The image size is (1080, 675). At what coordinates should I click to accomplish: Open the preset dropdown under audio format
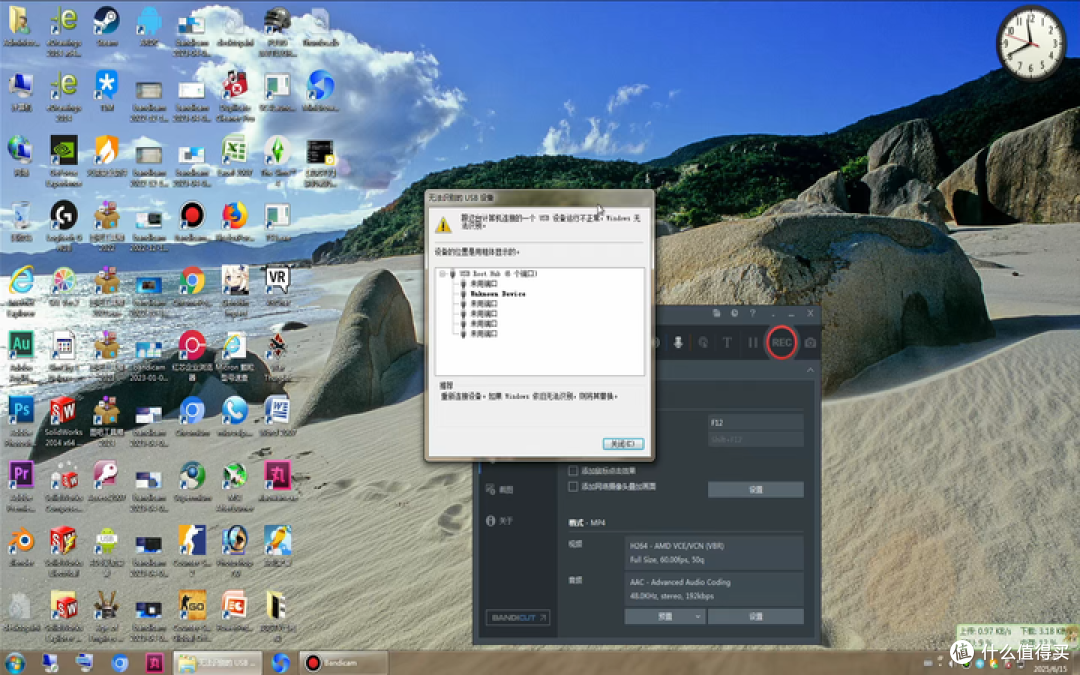[665, 616]
